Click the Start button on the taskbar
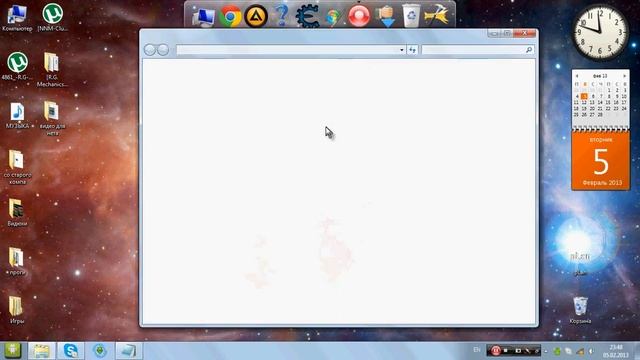 pos(13,351)
